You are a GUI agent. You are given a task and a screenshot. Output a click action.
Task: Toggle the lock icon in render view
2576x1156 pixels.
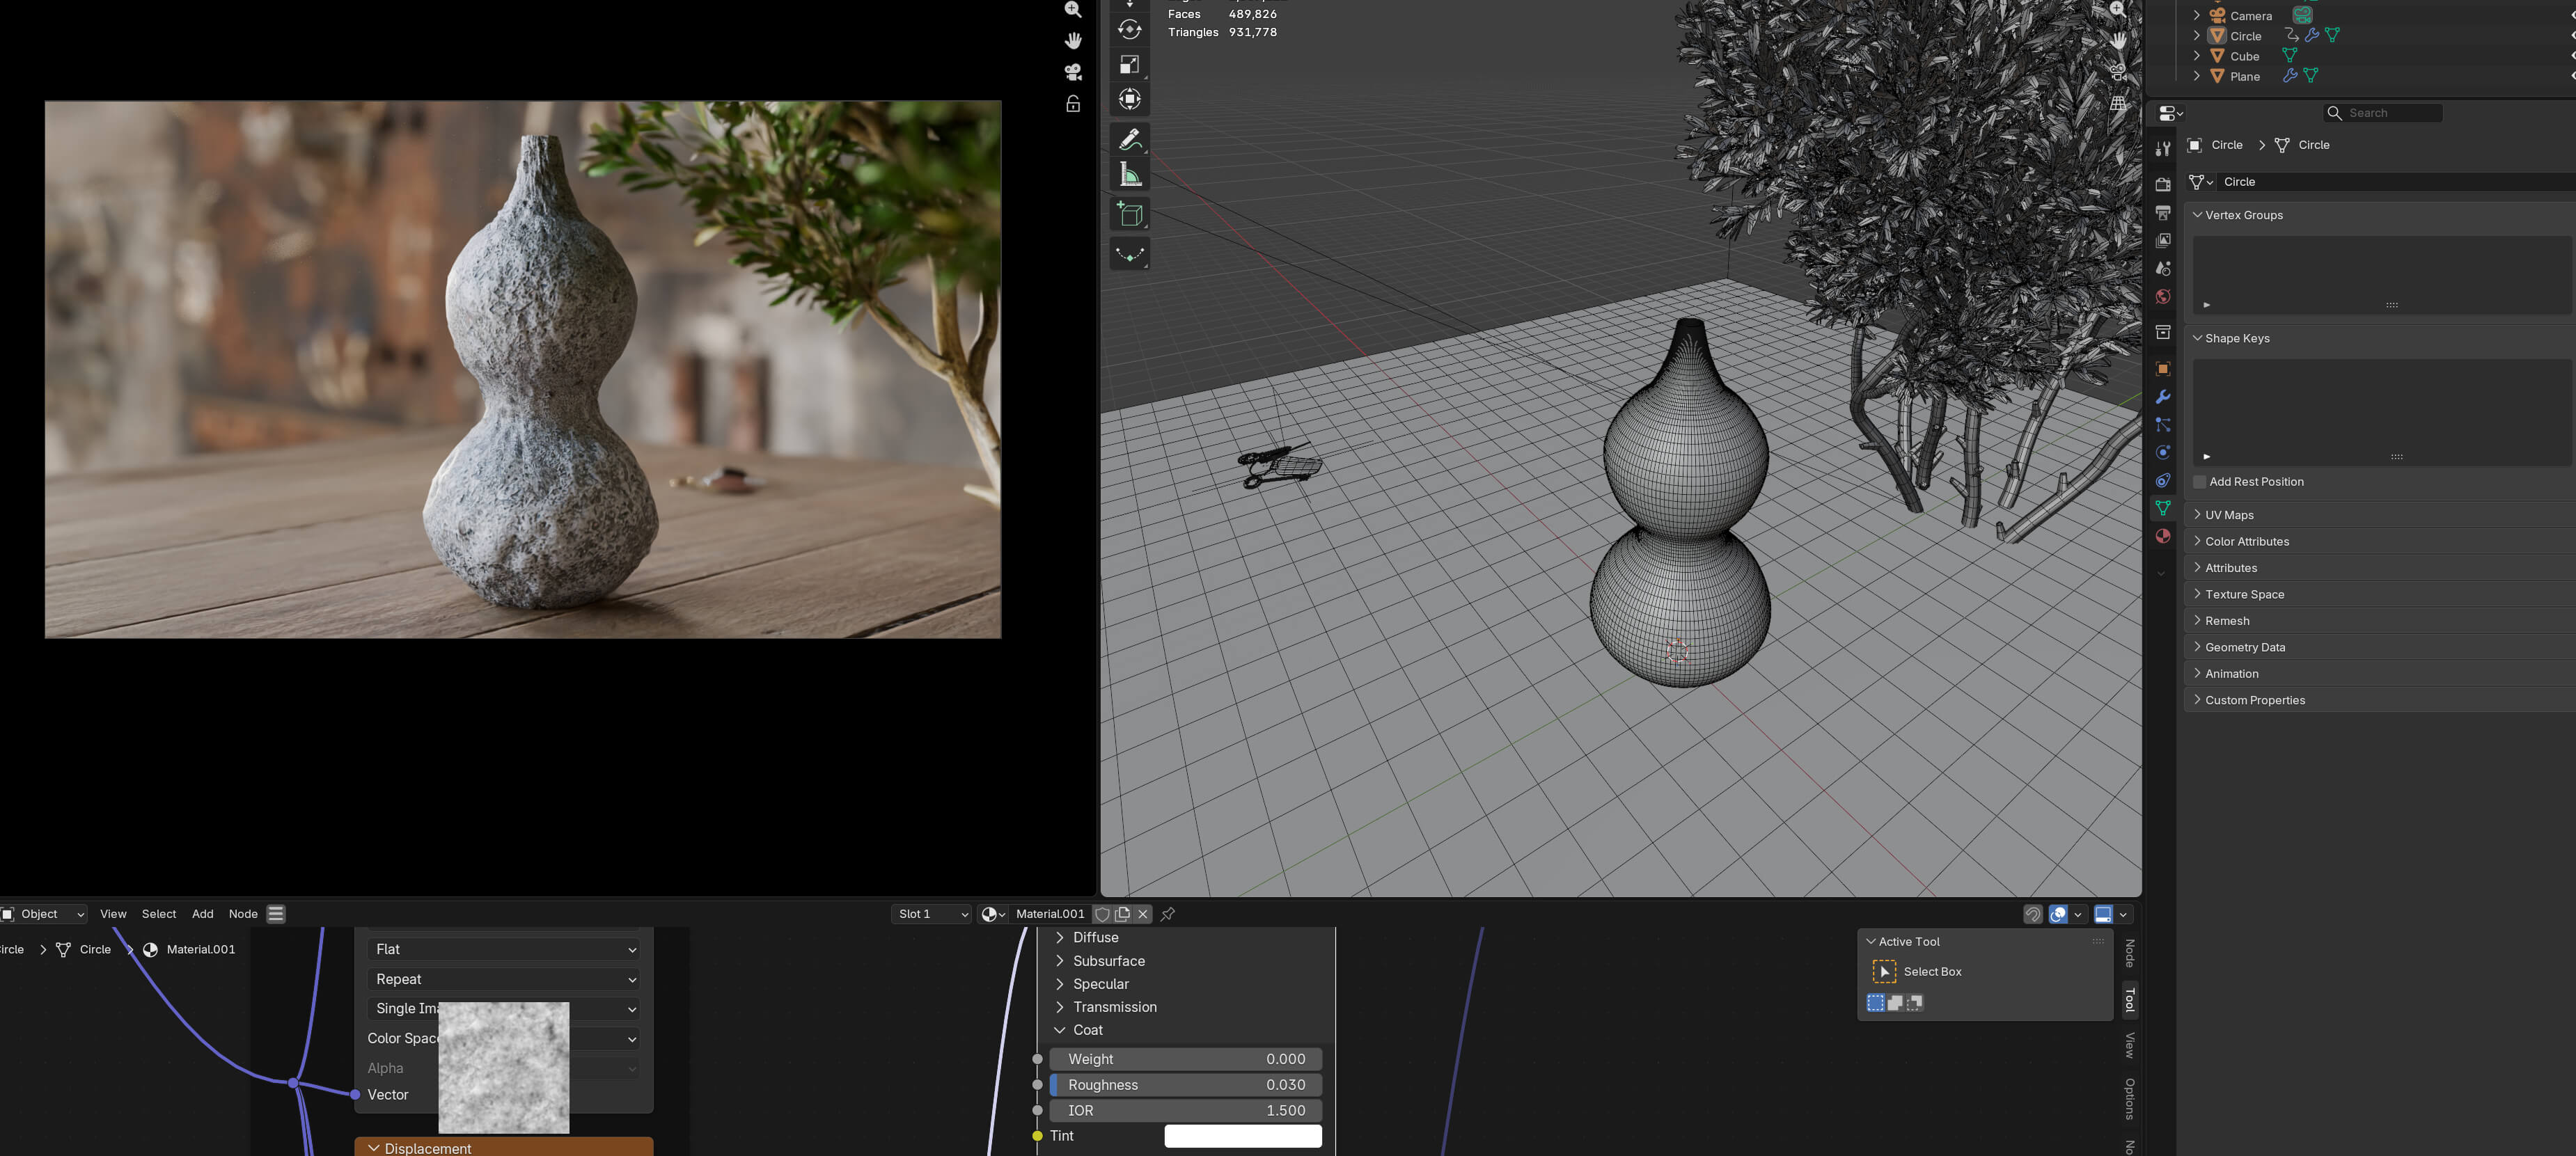point(1073,104)
